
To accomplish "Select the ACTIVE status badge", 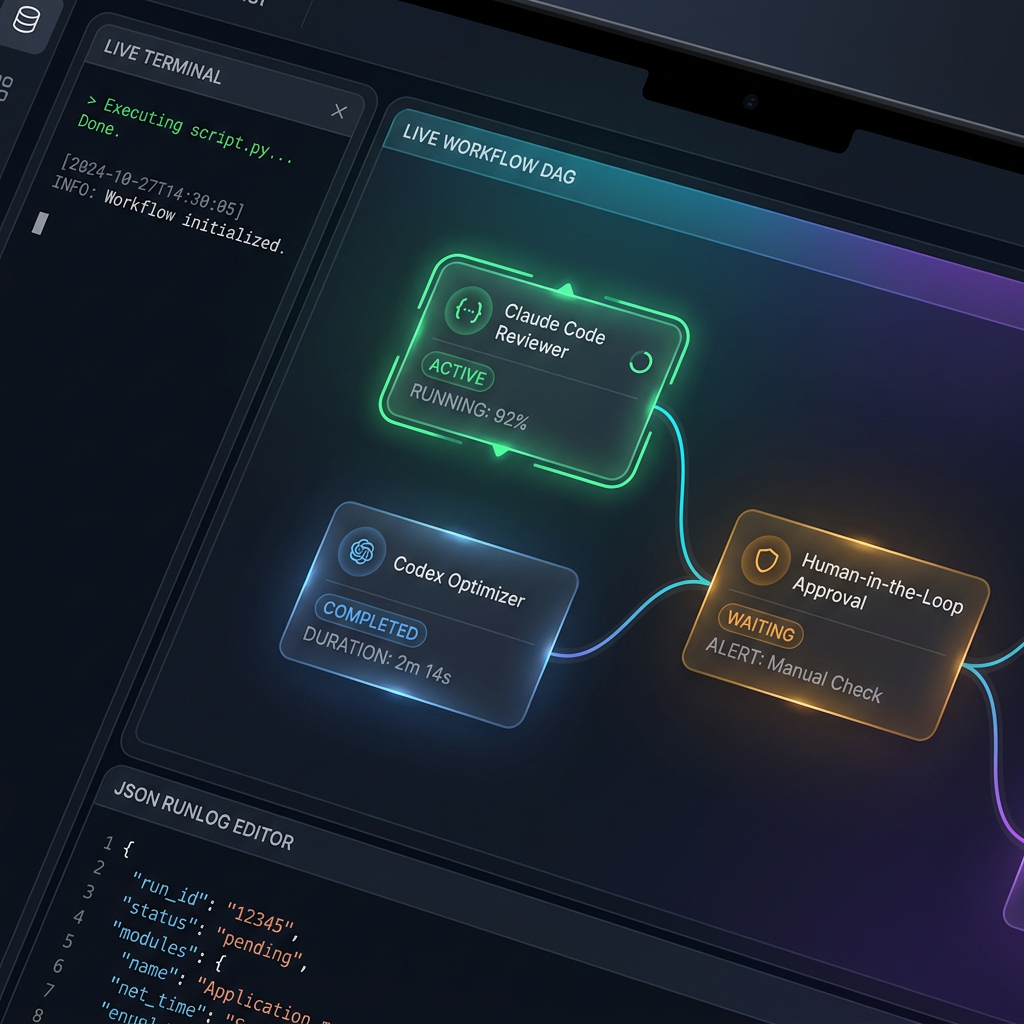I will pyautogui.click(x=458, y=372).
